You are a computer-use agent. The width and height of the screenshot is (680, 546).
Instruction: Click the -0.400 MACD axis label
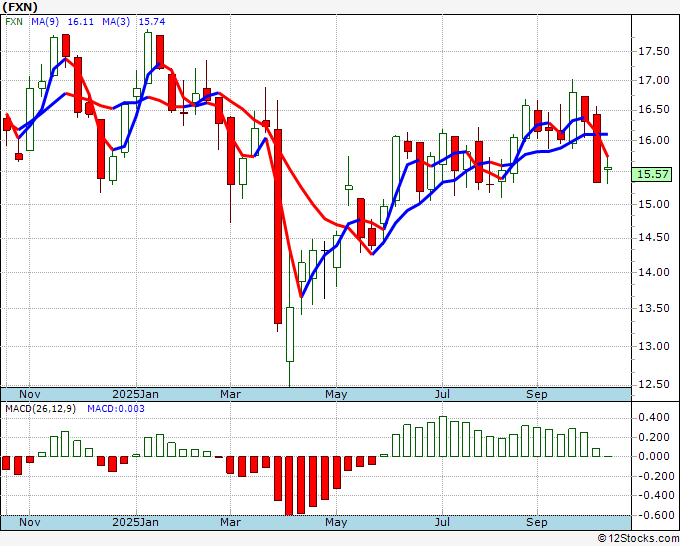(x=654, y=495)
